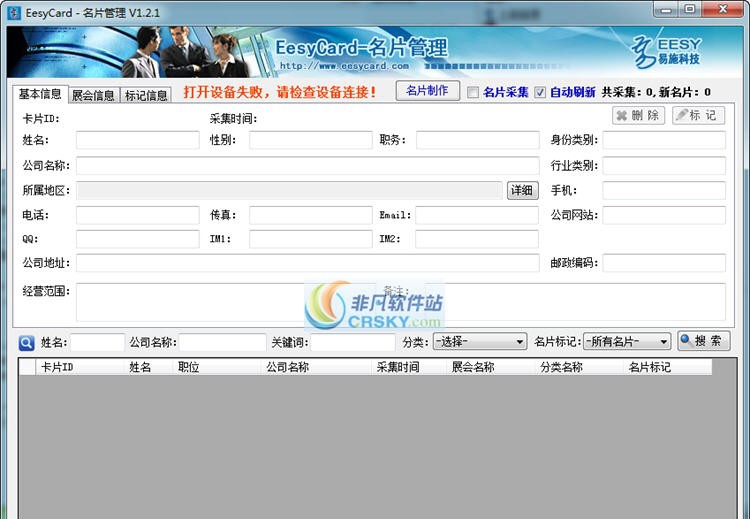Click the 详细 button next to 所属地区

click(x=522, y=190)
